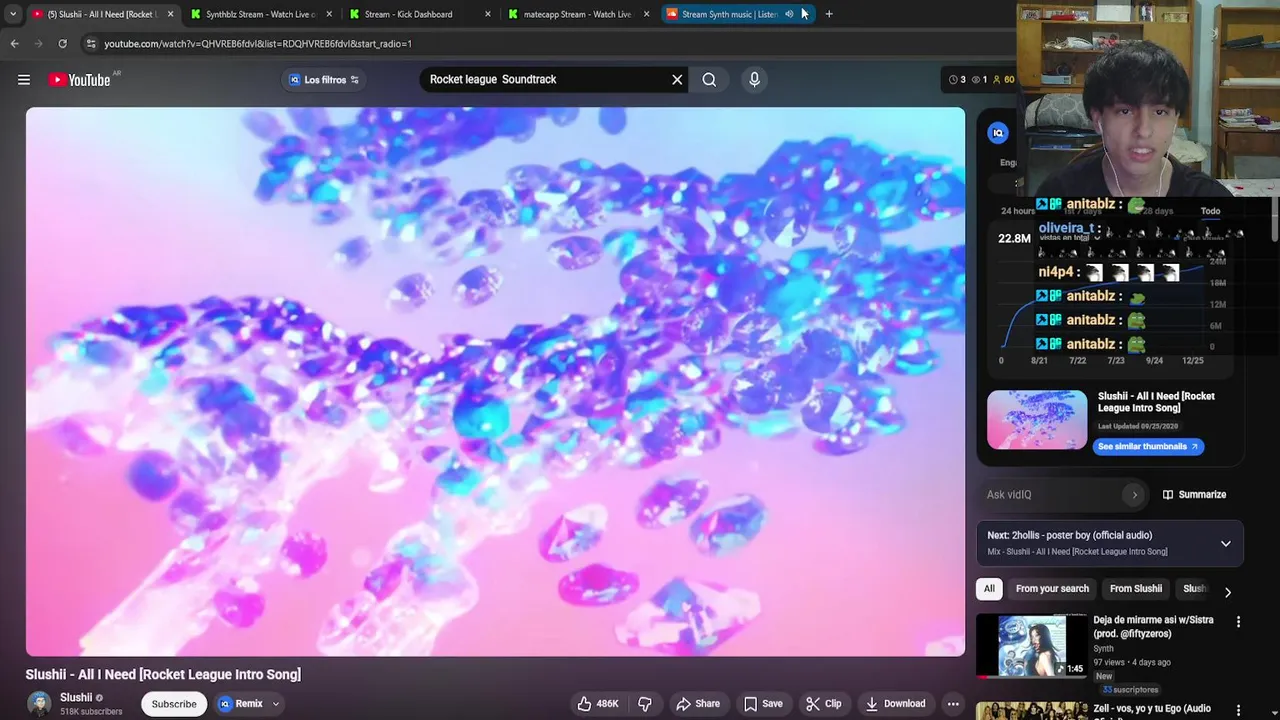Click in the search field 'Rocket league Soundtrack'
Viewport: 1280px width, 720px height.
545,80
